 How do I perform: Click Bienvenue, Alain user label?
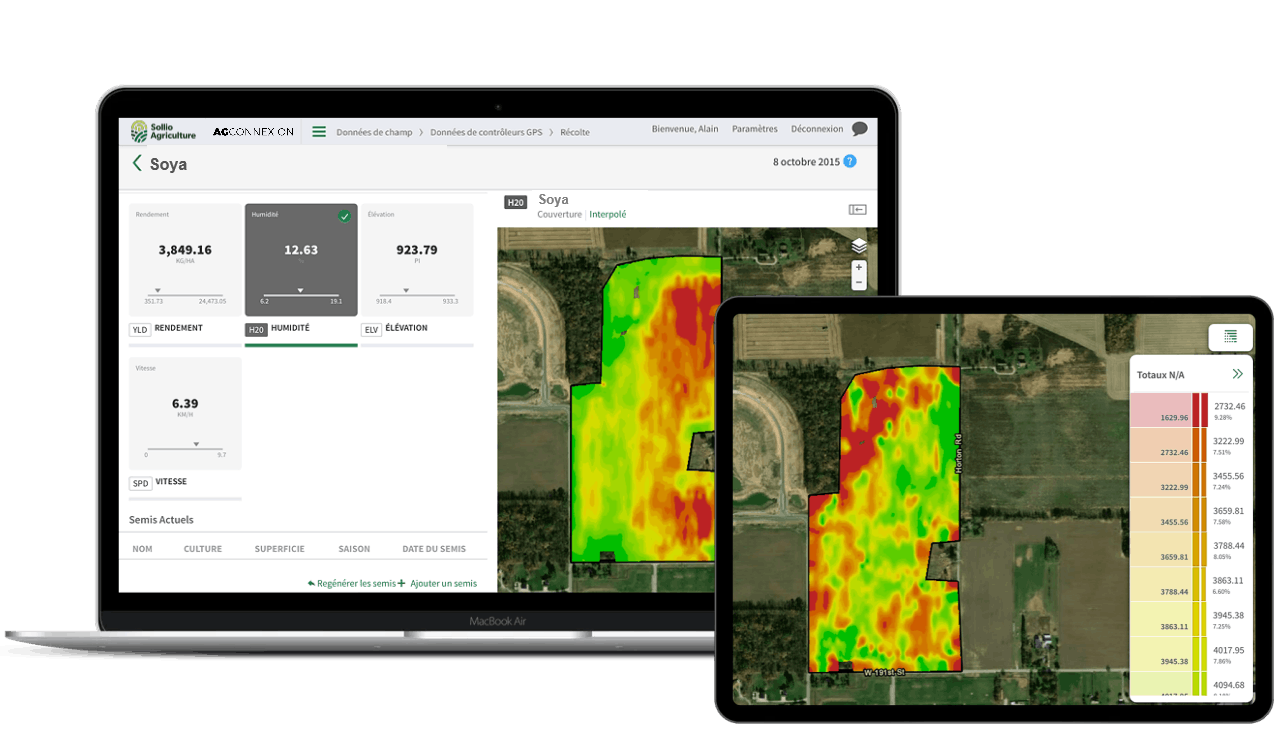(685, 129)
